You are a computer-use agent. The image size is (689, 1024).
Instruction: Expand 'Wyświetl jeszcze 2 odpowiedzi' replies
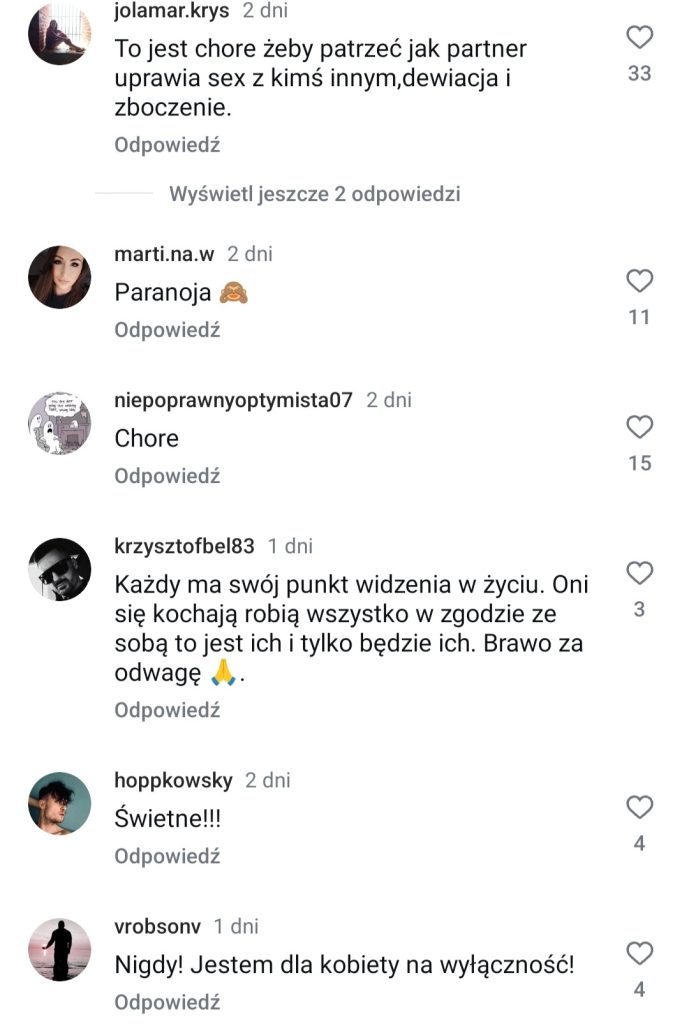point(314,194)
